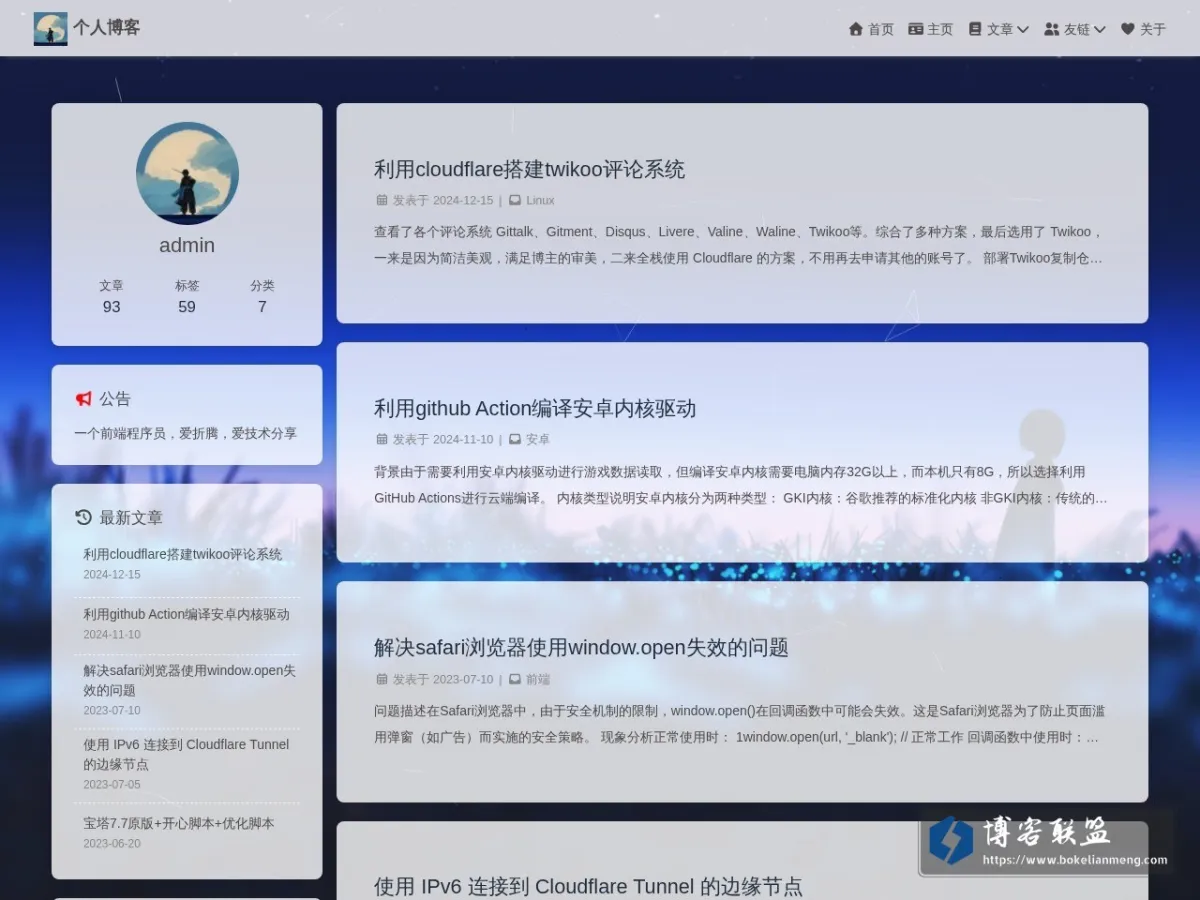Open sidebar link 利用github Action编译安卓内核驱动
Screen dimensions: 1200x900
pos(186,614)
